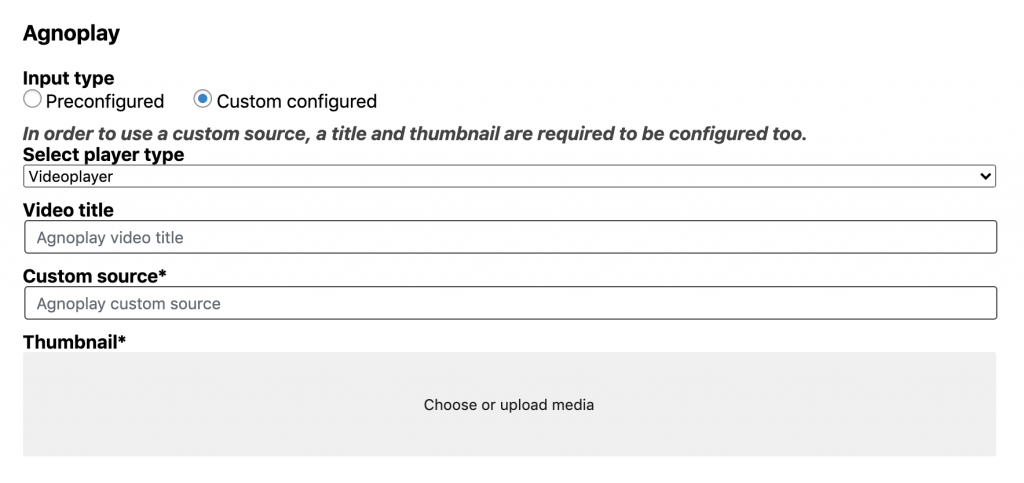Open the Select player type dropdown
1024x483 pixels.
pos(509,176)
